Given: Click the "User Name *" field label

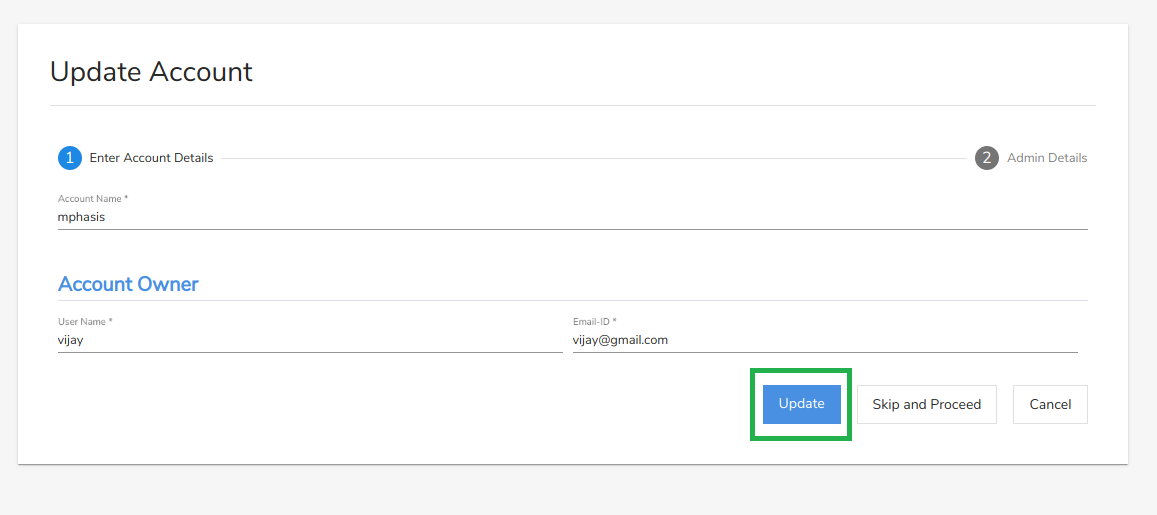Looking at the screenshot, I should (85, 322).
